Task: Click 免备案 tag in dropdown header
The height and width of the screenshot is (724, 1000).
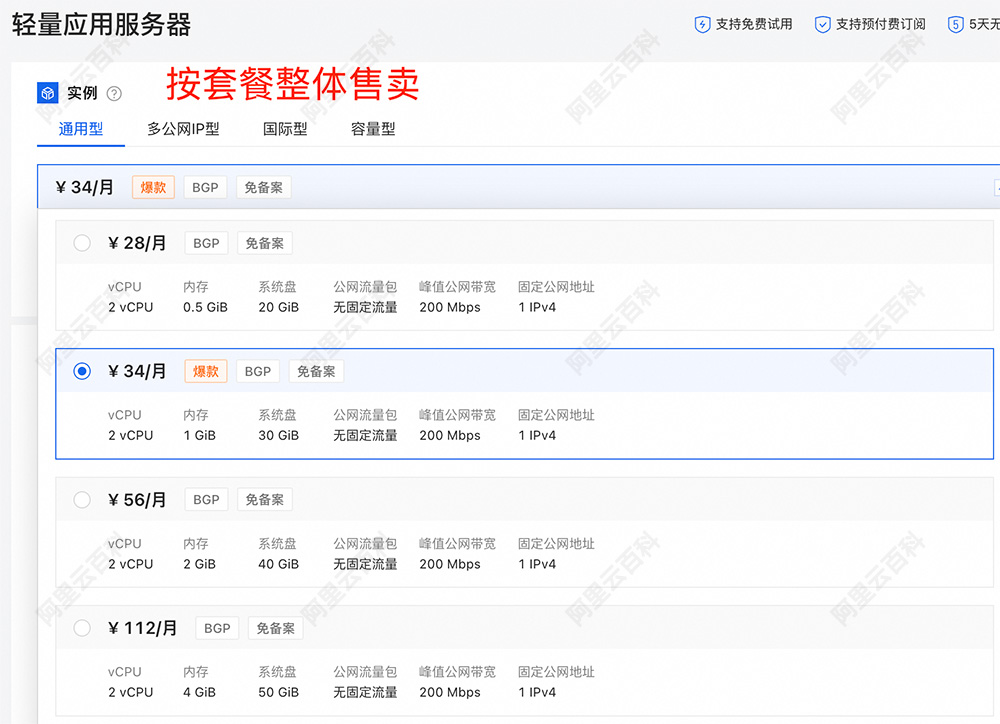Action: (263, 188)
